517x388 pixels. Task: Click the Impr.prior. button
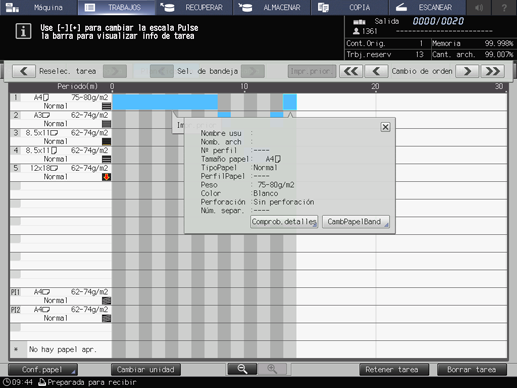[312, 71]
